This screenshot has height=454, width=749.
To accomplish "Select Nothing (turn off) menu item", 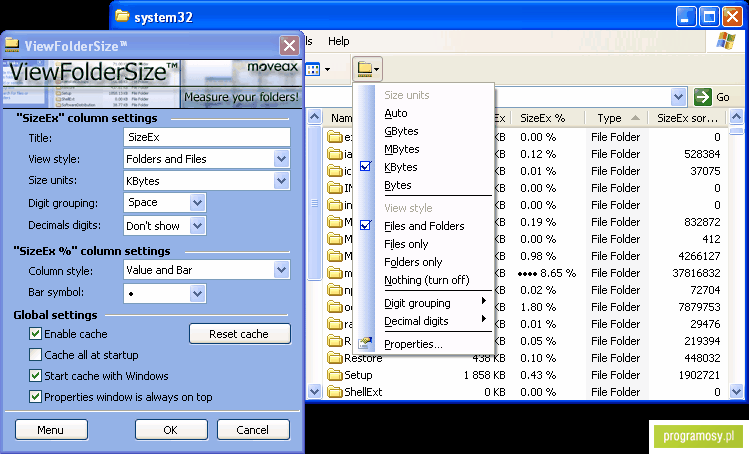I will [427, 280].
